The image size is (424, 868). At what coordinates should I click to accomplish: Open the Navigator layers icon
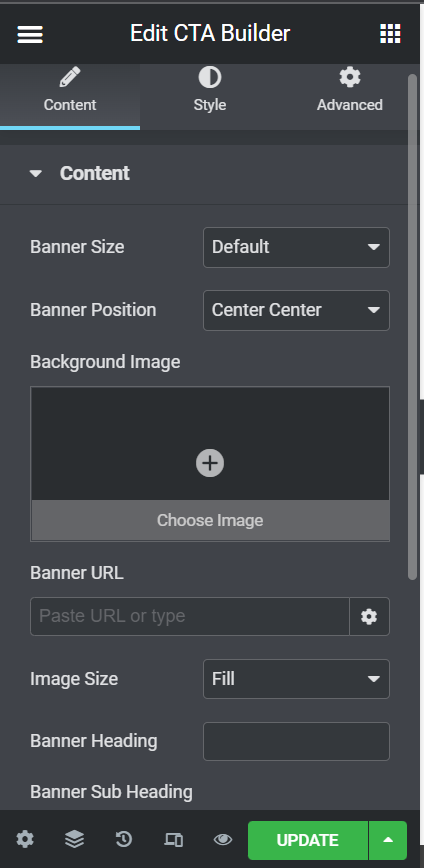point(74,840)
